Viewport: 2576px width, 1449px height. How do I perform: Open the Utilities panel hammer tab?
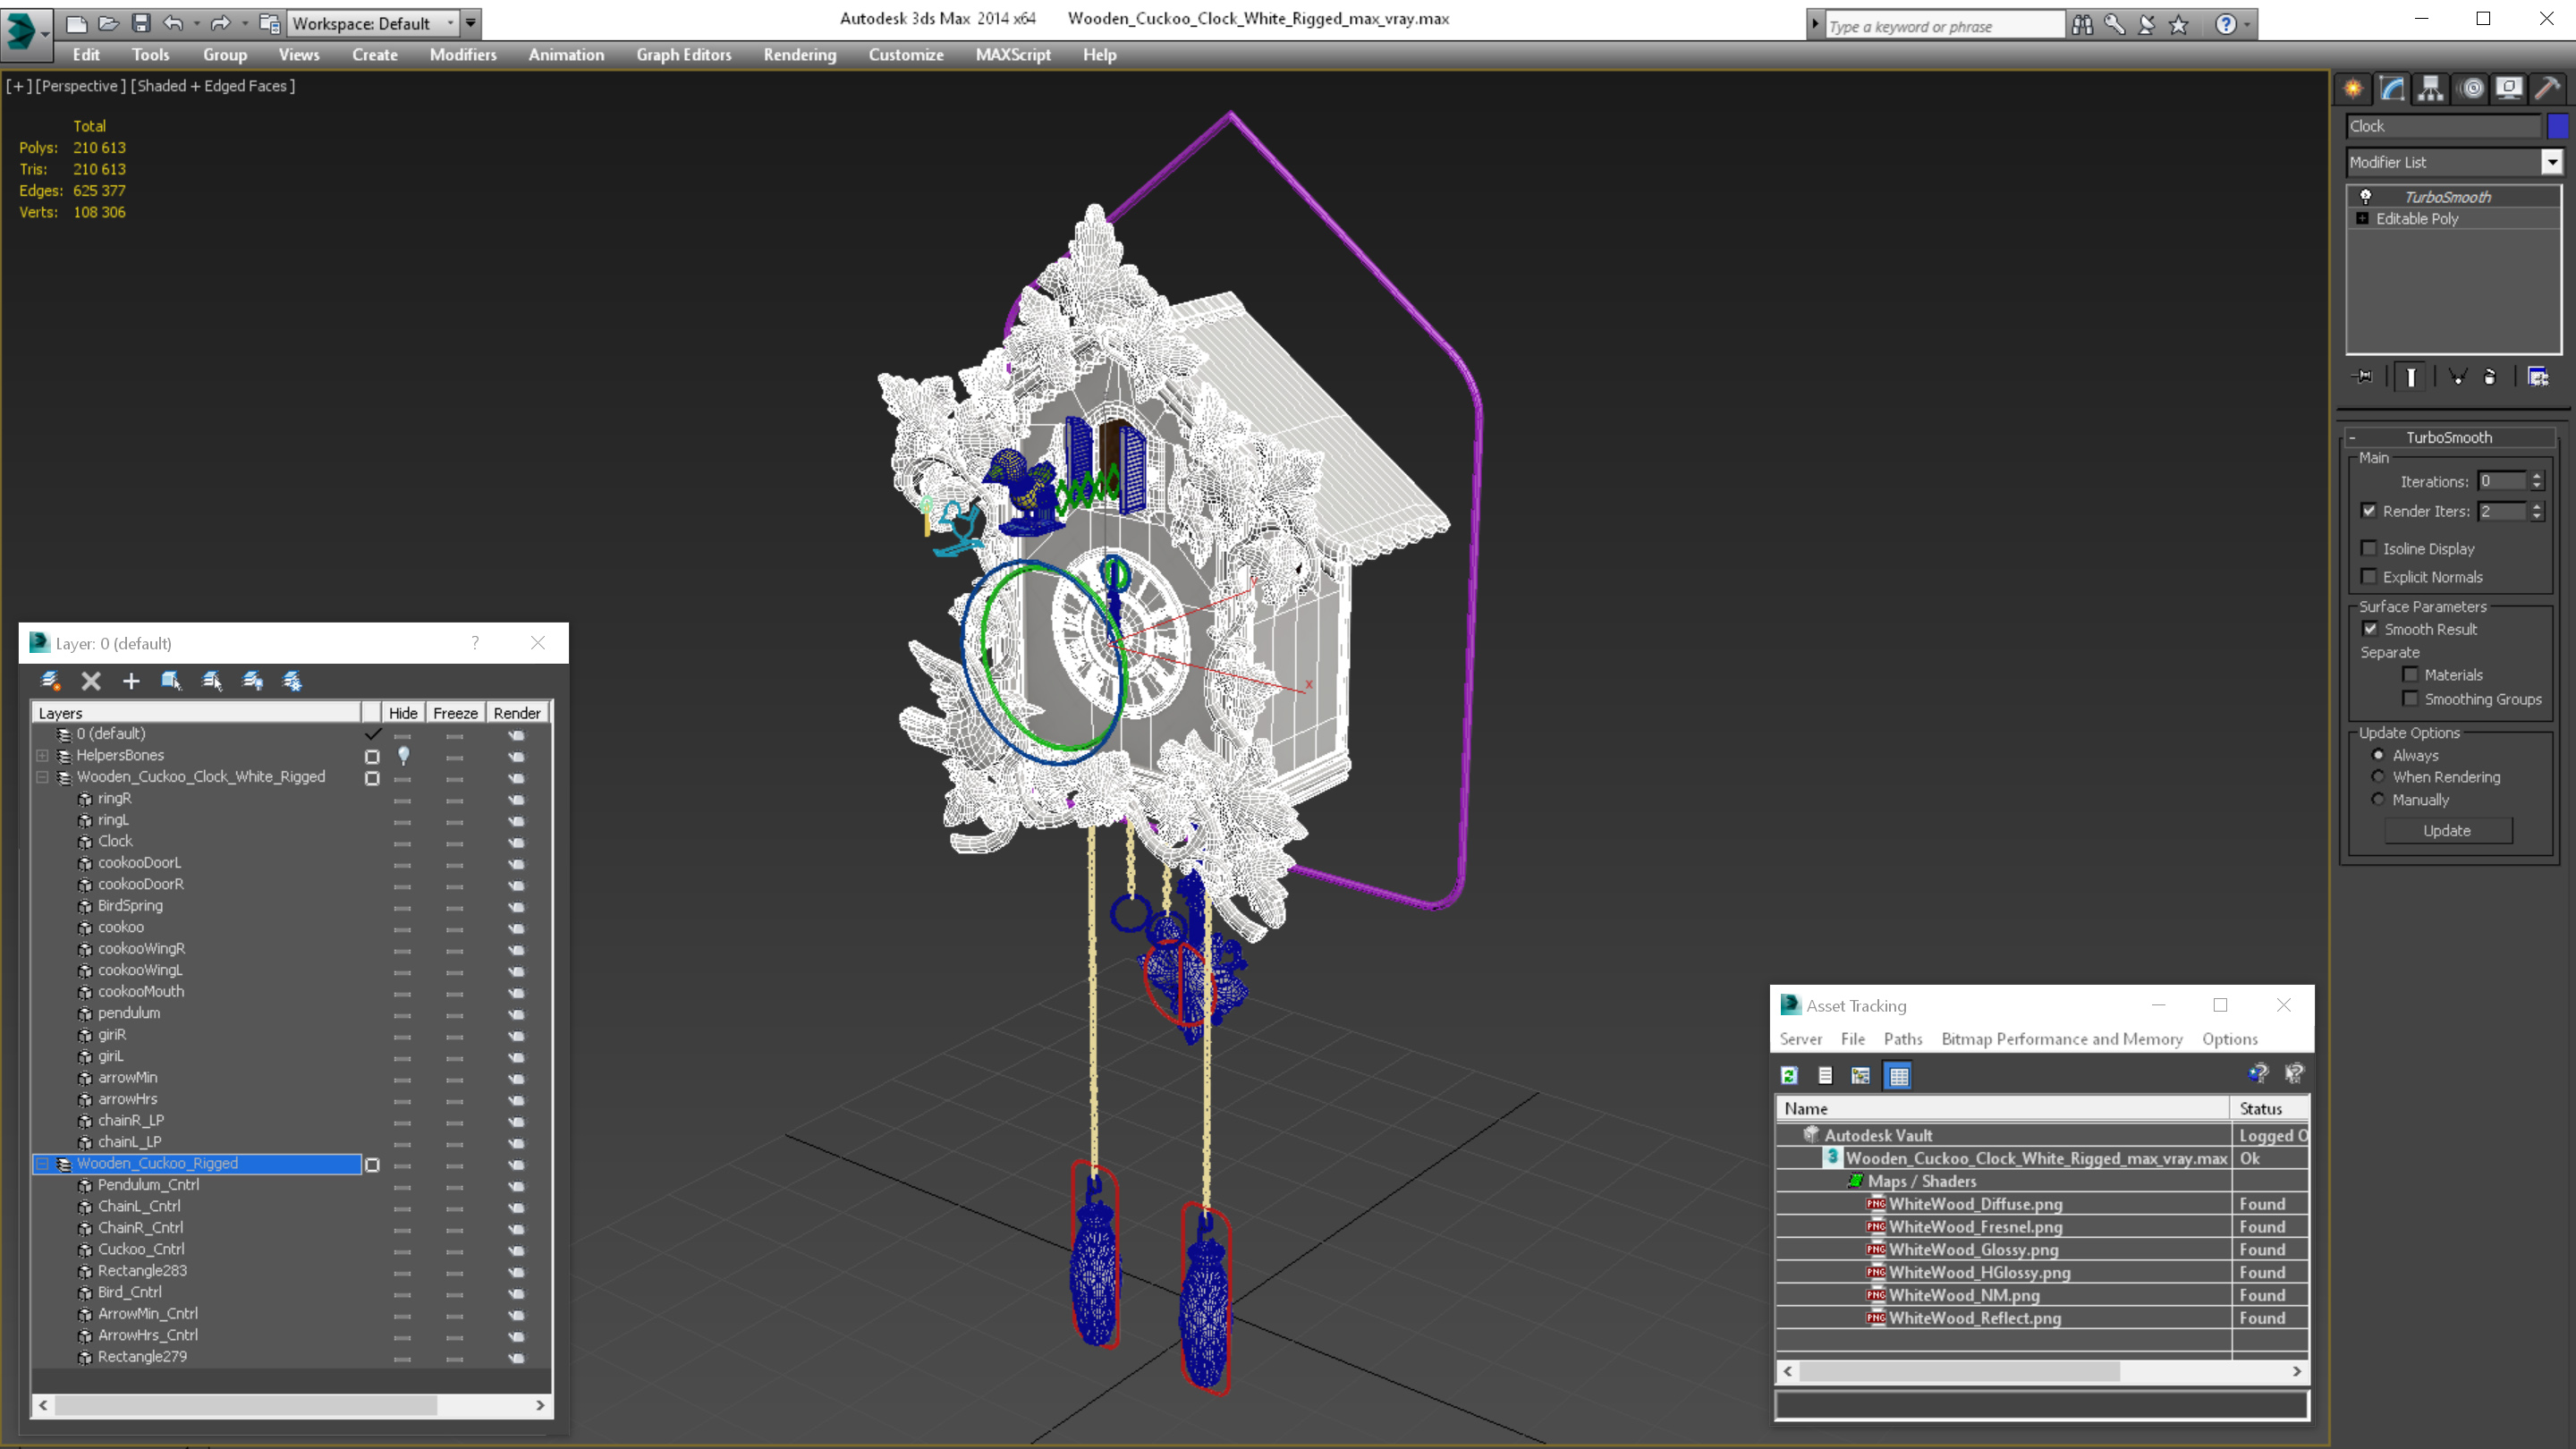[x=2547, y=89]
